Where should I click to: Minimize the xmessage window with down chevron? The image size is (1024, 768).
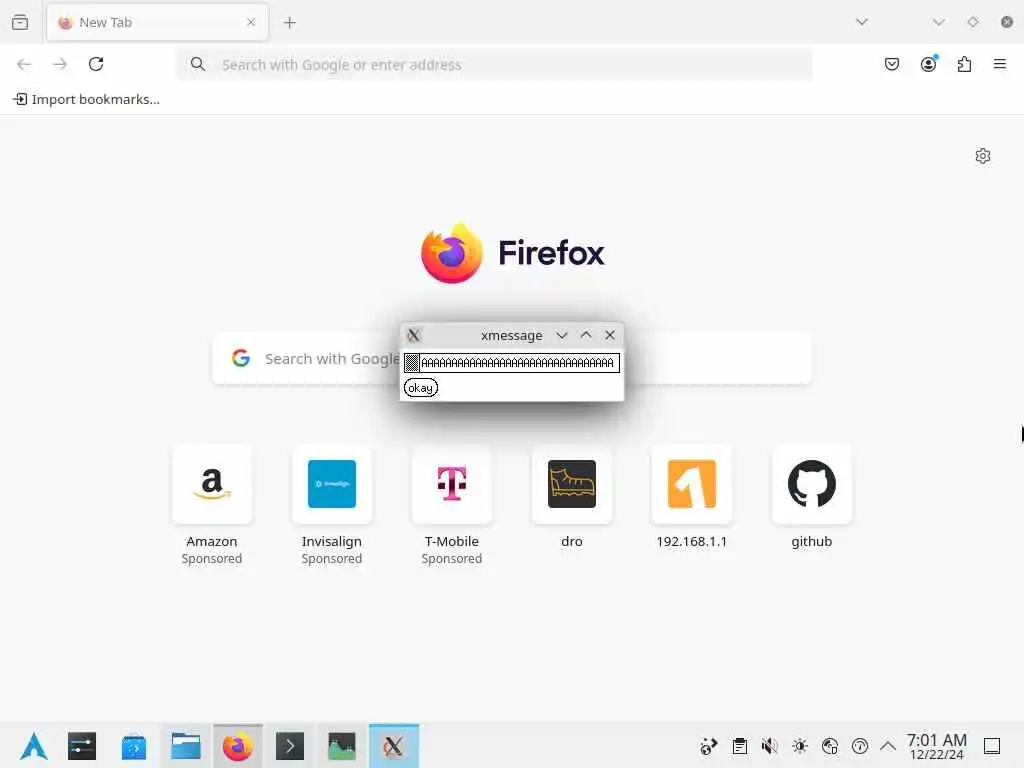[562, 336]
